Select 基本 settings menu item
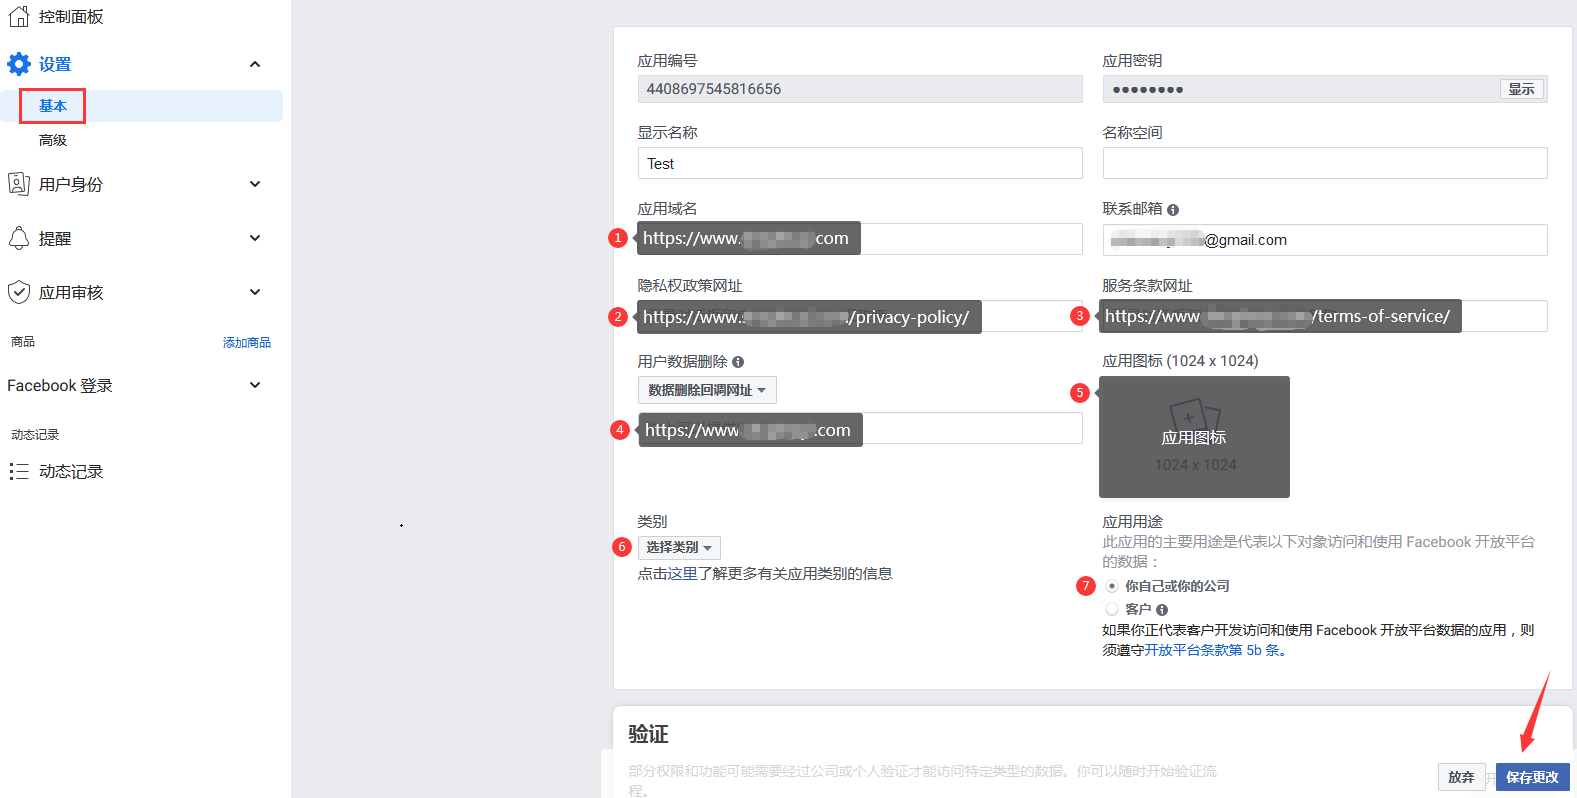The image size is (1577, 798). pos(53,106)
